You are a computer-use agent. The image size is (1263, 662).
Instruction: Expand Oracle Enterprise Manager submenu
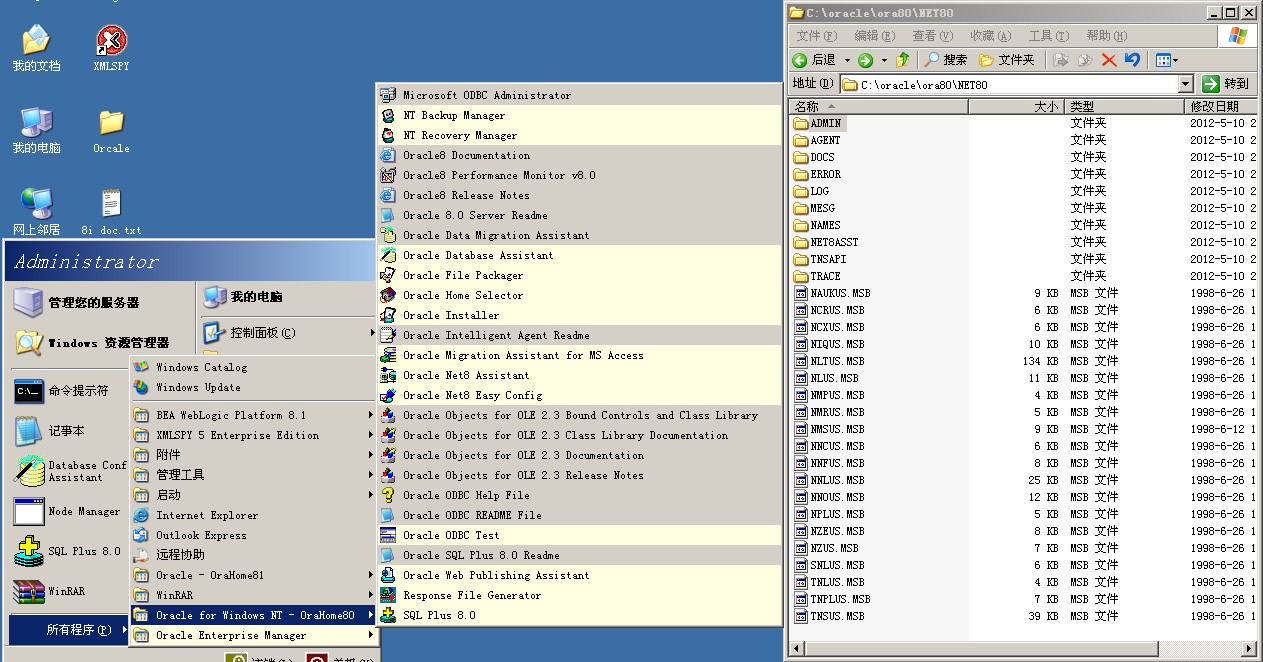[x=253, y=635]
